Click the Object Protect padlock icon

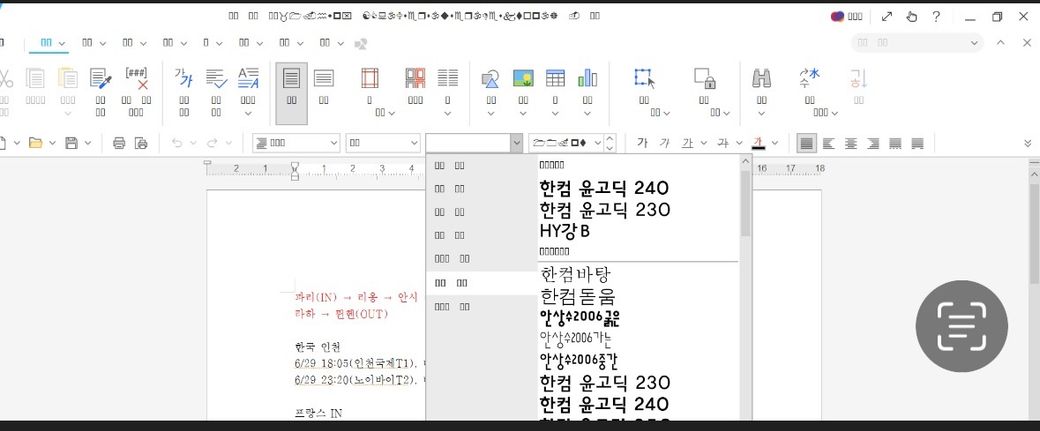coord(704,78)
